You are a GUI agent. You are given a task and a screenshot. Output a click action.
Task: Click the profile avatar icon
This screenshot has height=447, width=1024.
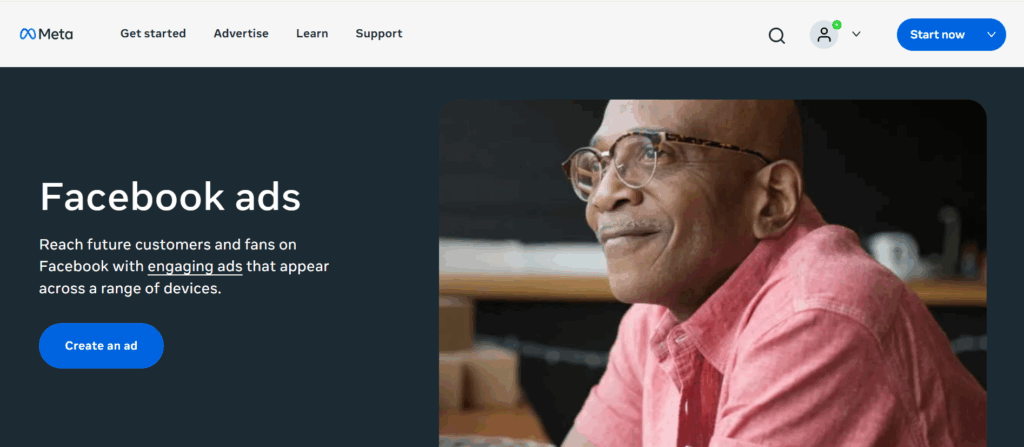click(x=824, y=35)
